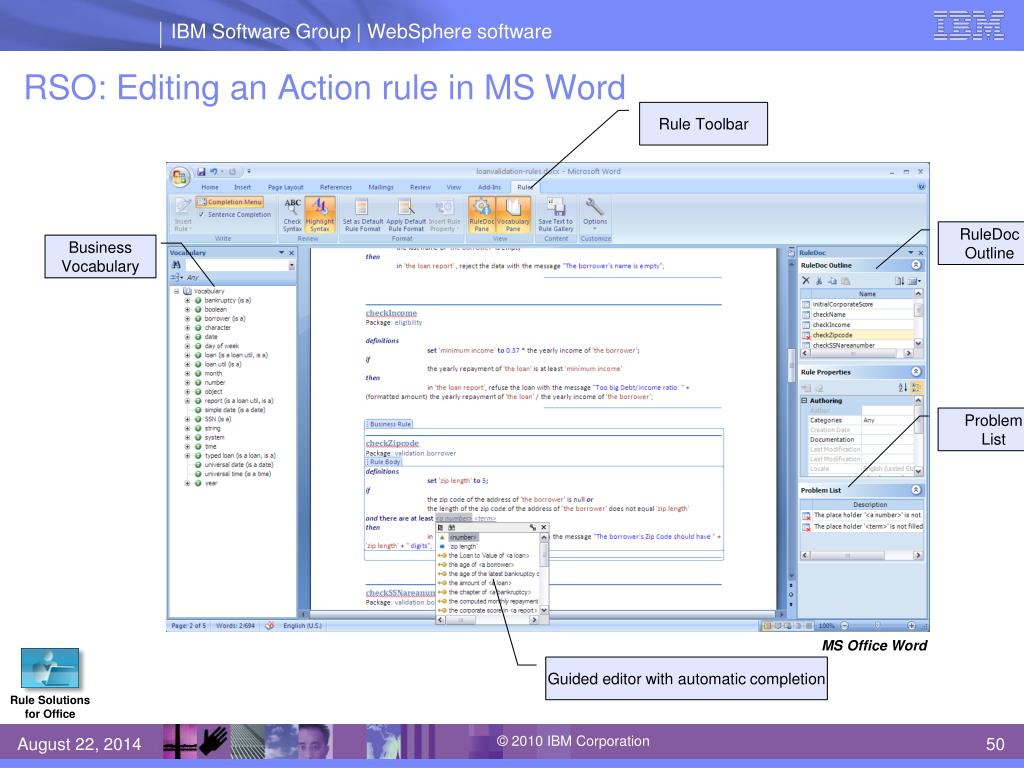Click the cut scissors icon in RuleDoc Outline
The width and height of the screenshot is (1024, 768).
coord(819,281)
